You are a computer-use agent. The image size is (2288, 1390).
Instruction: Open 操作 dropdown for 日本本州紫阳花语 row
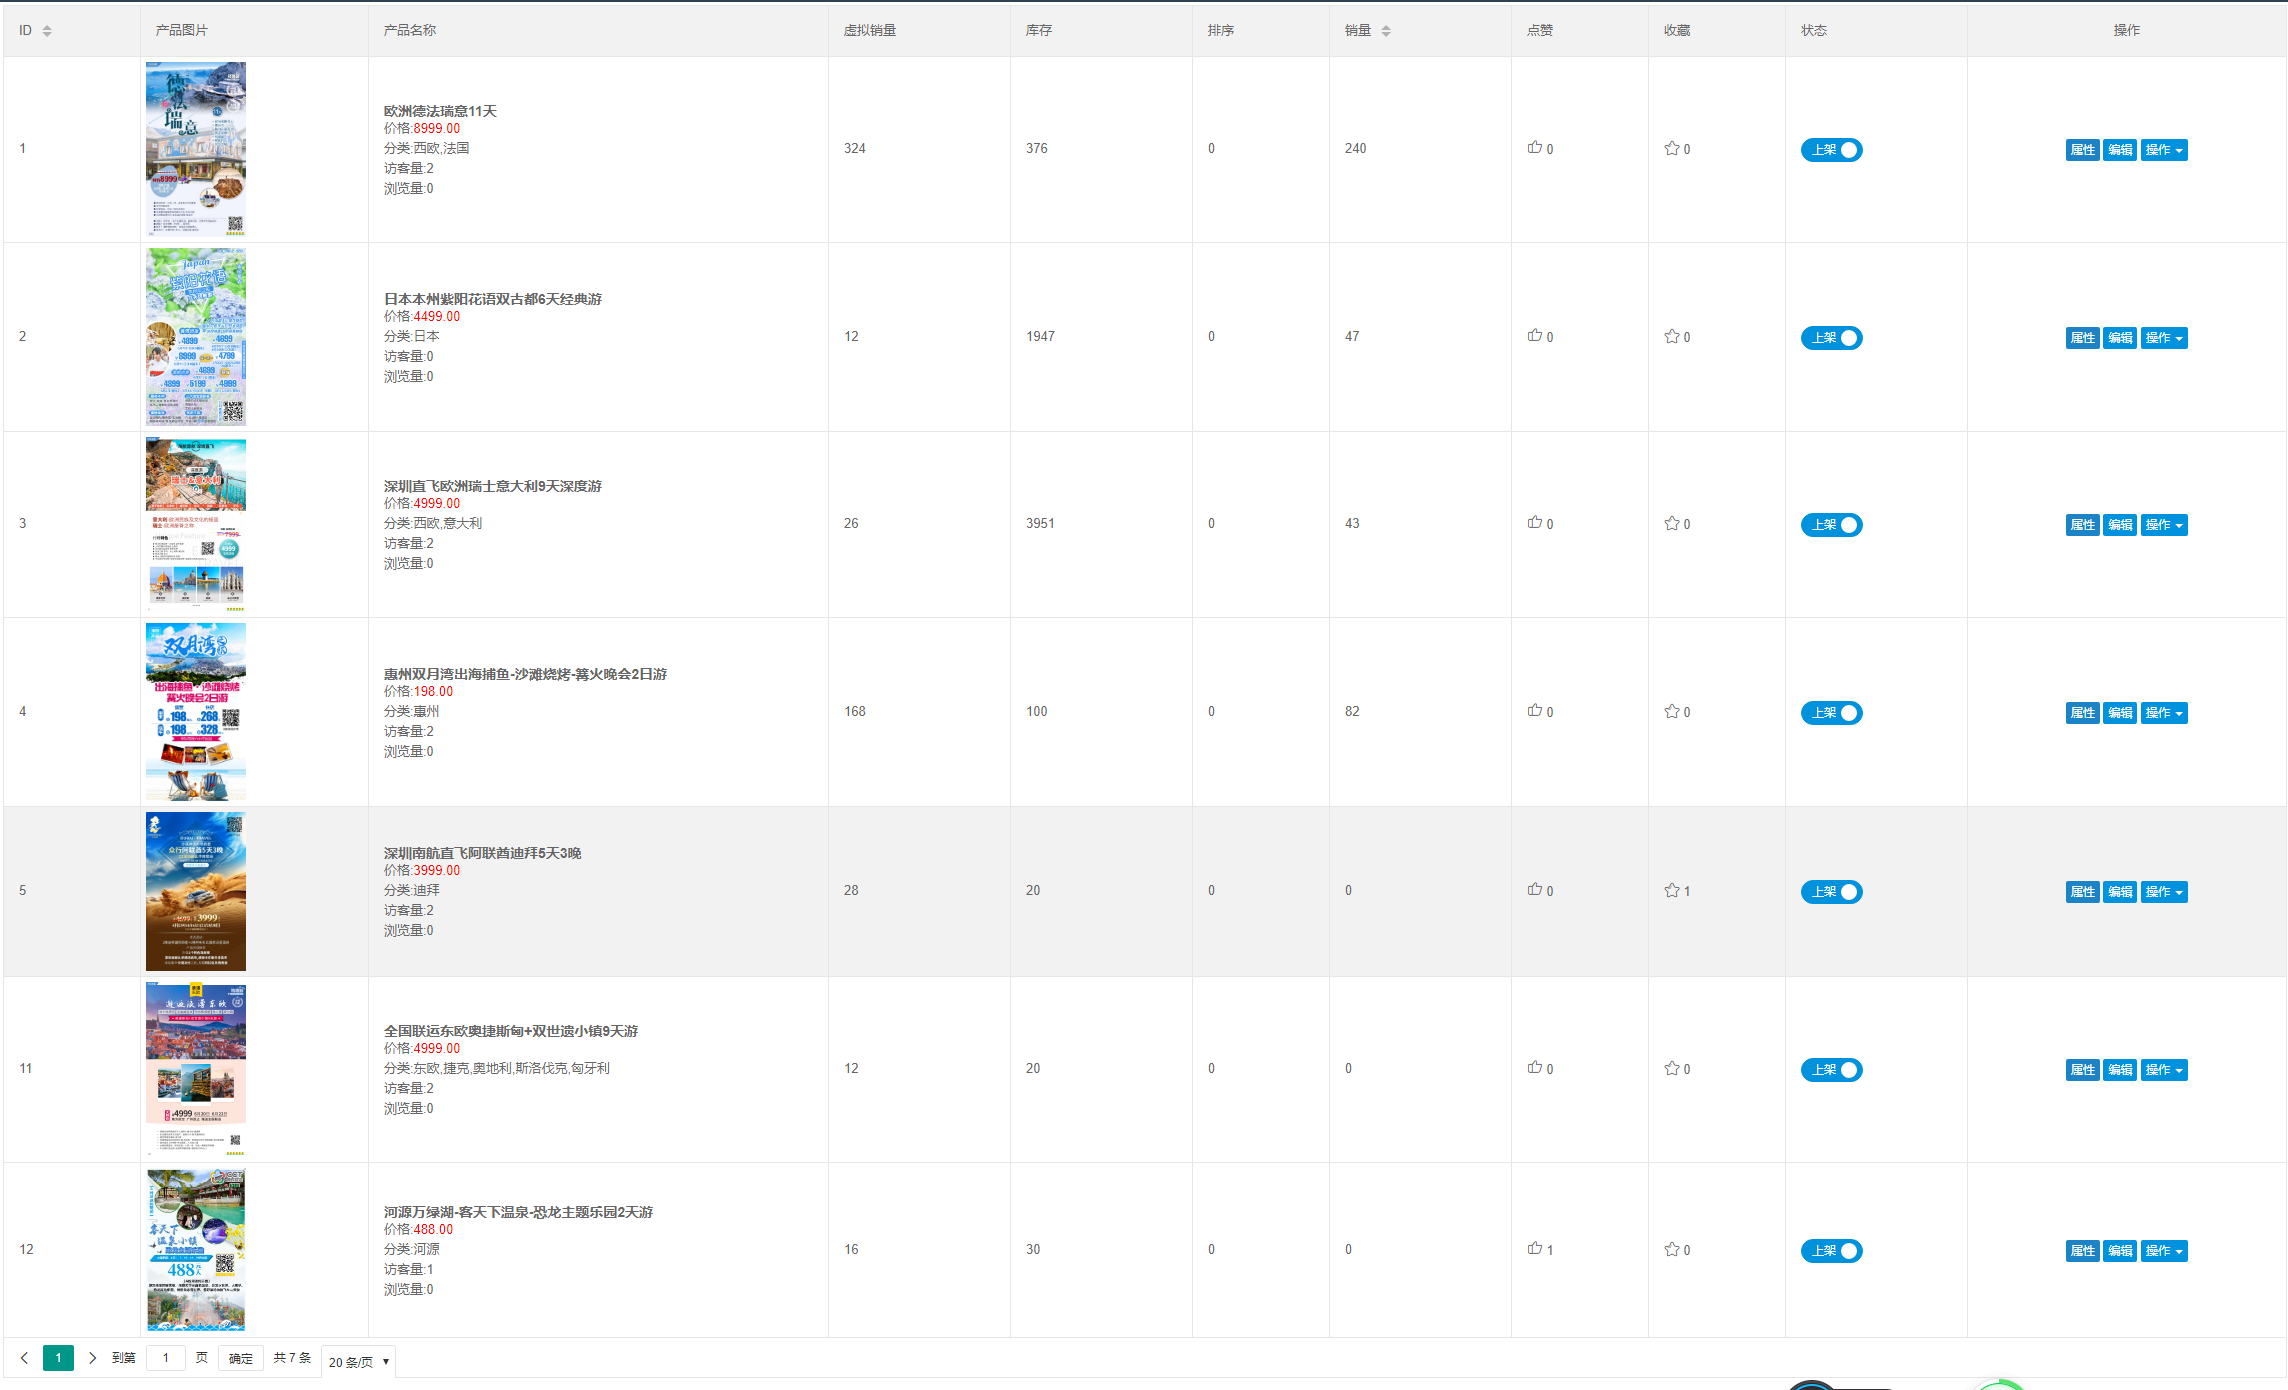point(2164,338)
